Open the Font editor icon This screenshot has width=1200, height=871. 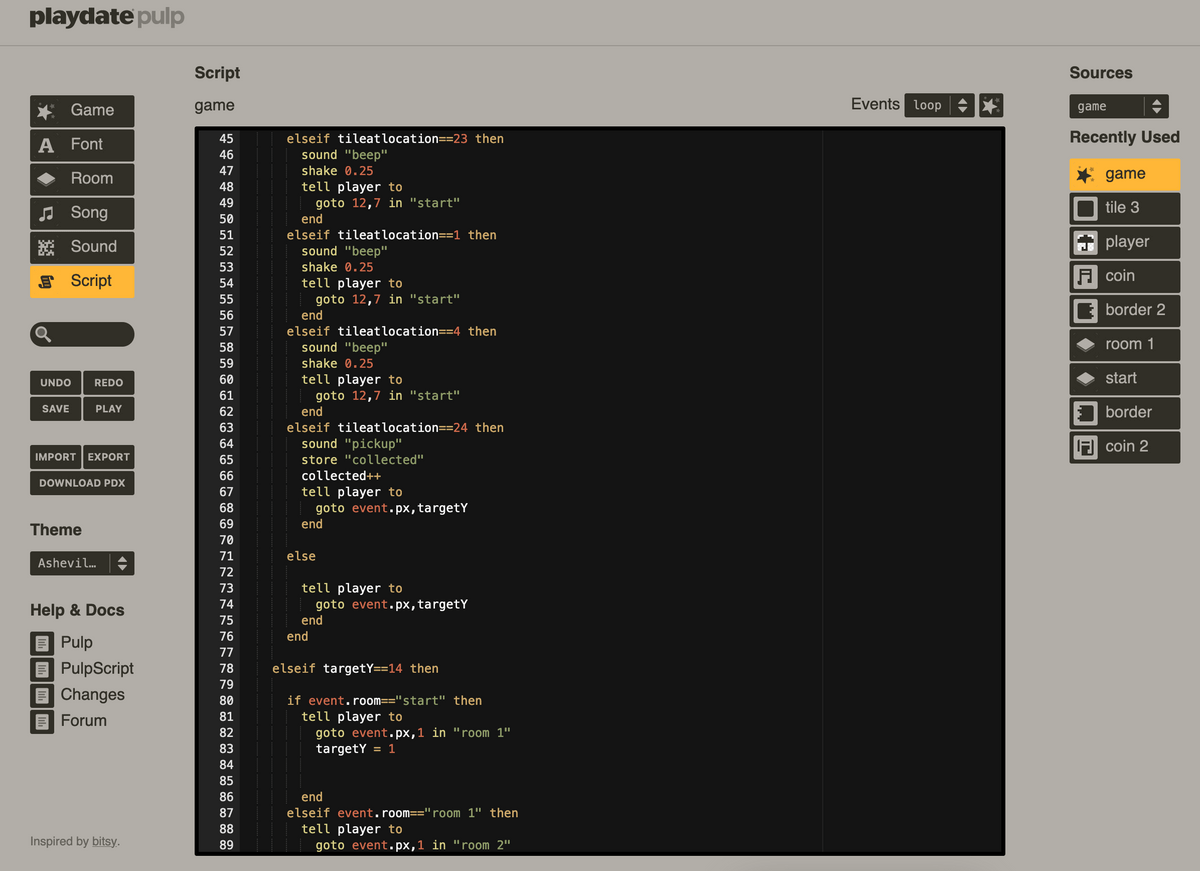click(46, 145)
